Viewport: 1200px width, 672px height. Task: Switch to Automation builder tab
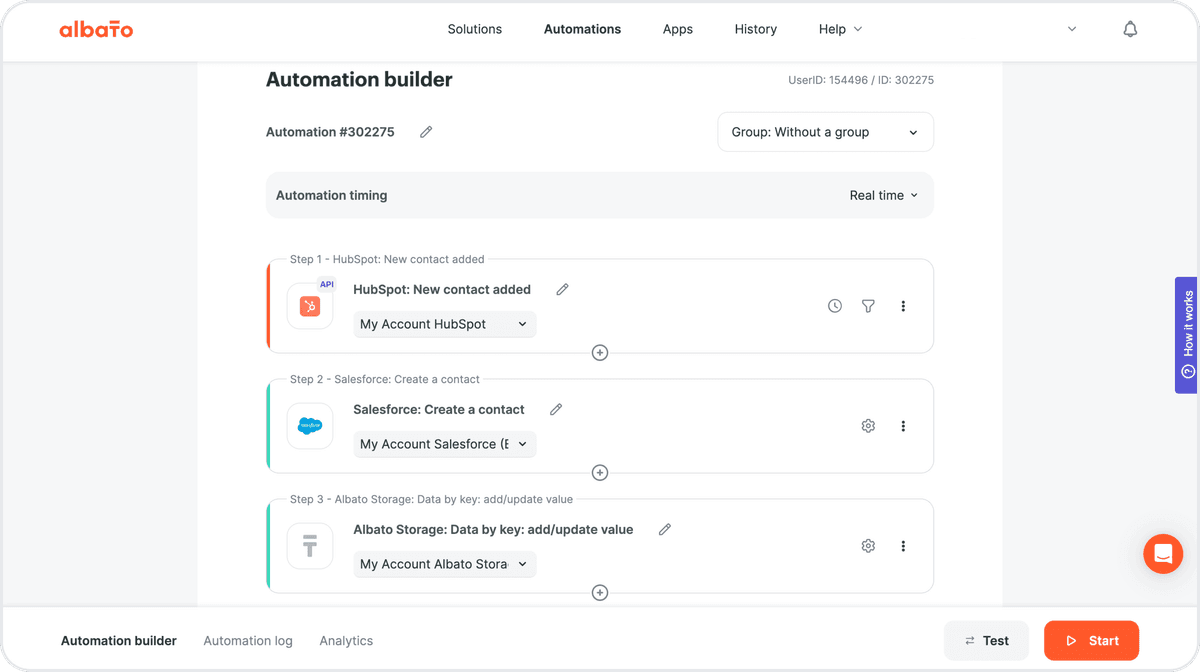(119, 641)
